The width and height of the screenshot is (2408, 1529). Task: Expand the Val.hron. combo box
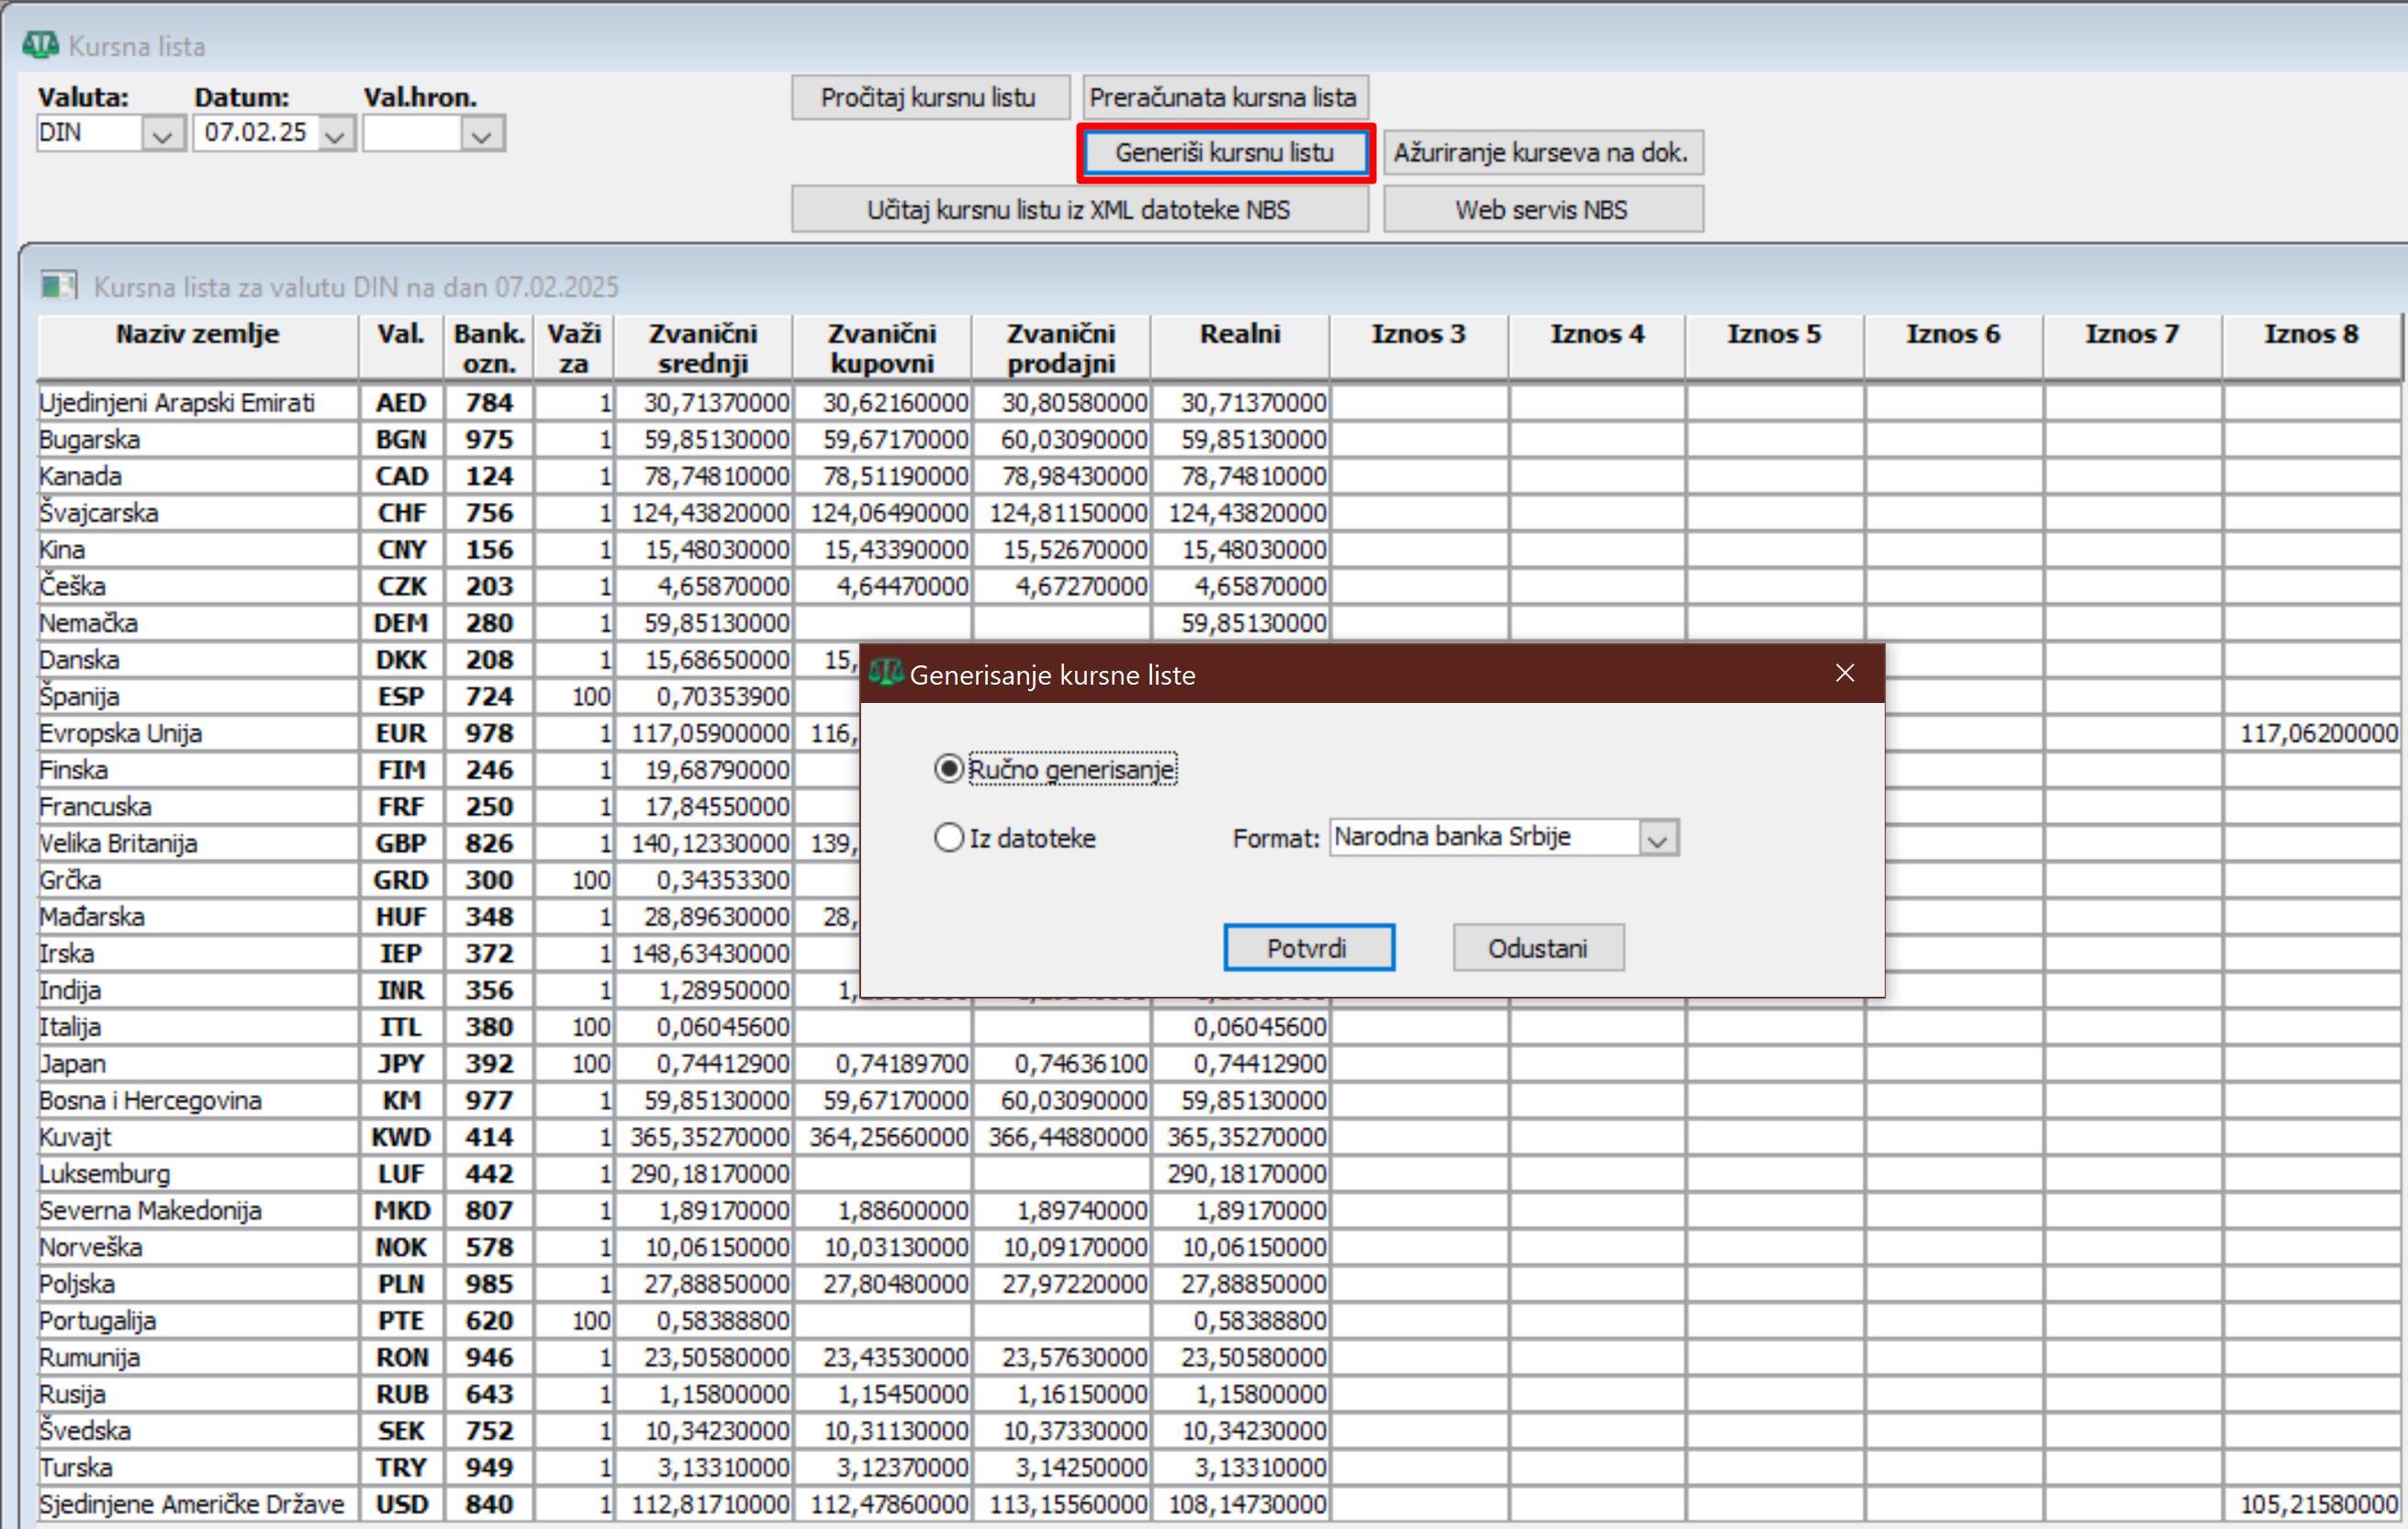pos(482,134)
